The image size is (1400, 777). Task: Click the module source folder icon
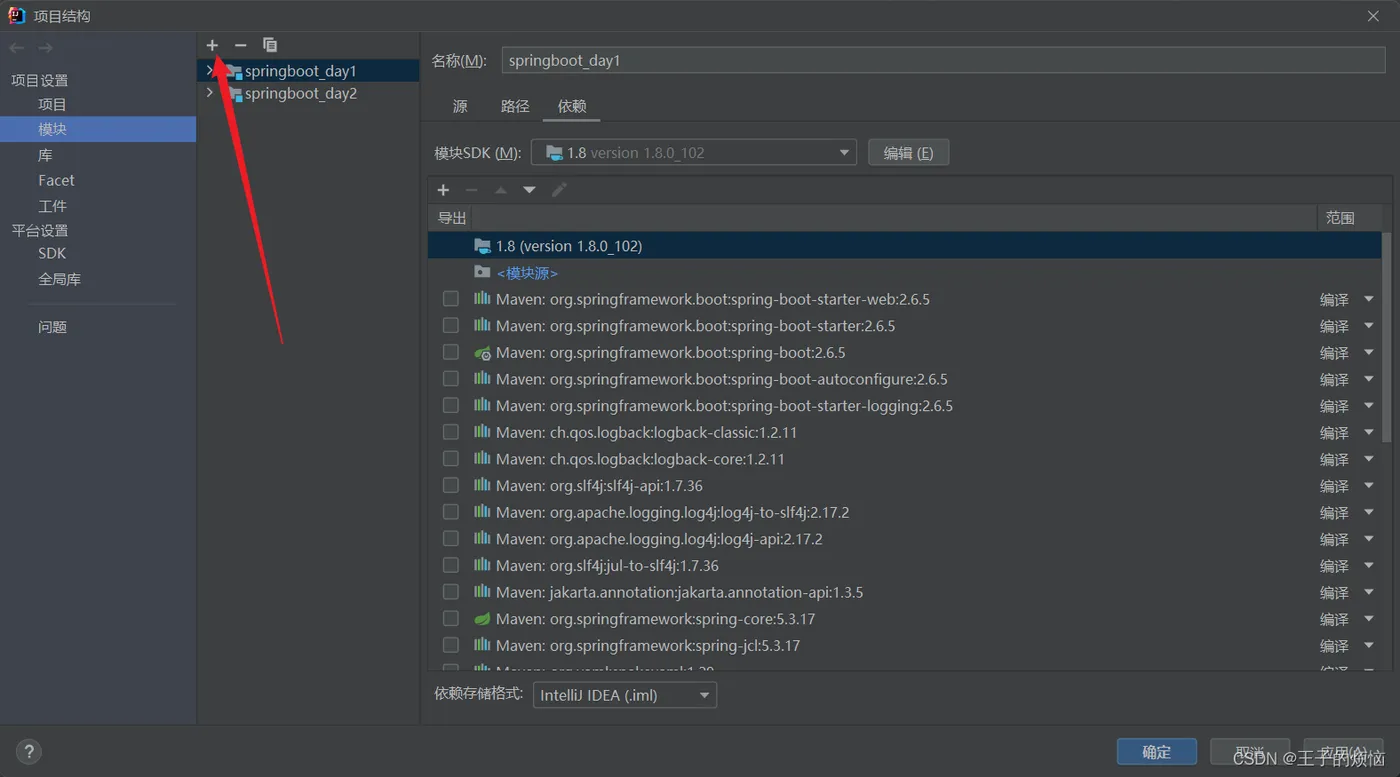coord(482,272)
